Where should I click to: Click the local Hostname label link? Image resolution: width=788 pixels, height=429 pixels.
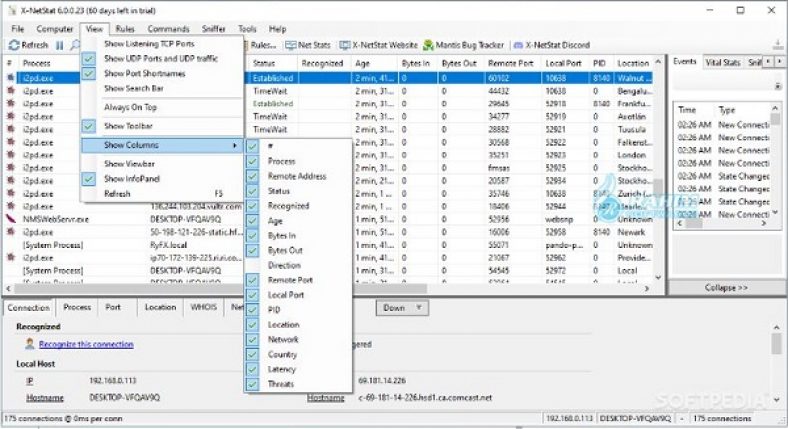[x=45, y=398]
